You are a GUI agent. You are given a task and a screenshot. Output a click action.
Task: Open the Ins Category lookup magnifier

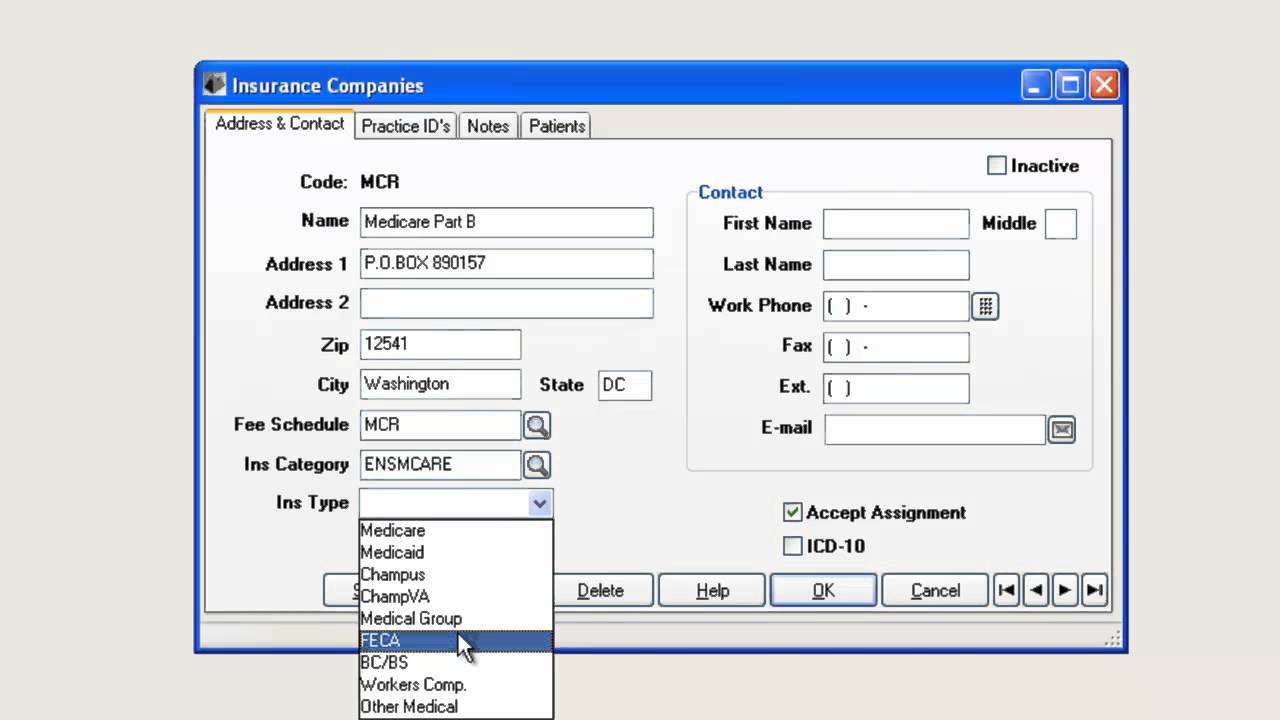(537, 465)
